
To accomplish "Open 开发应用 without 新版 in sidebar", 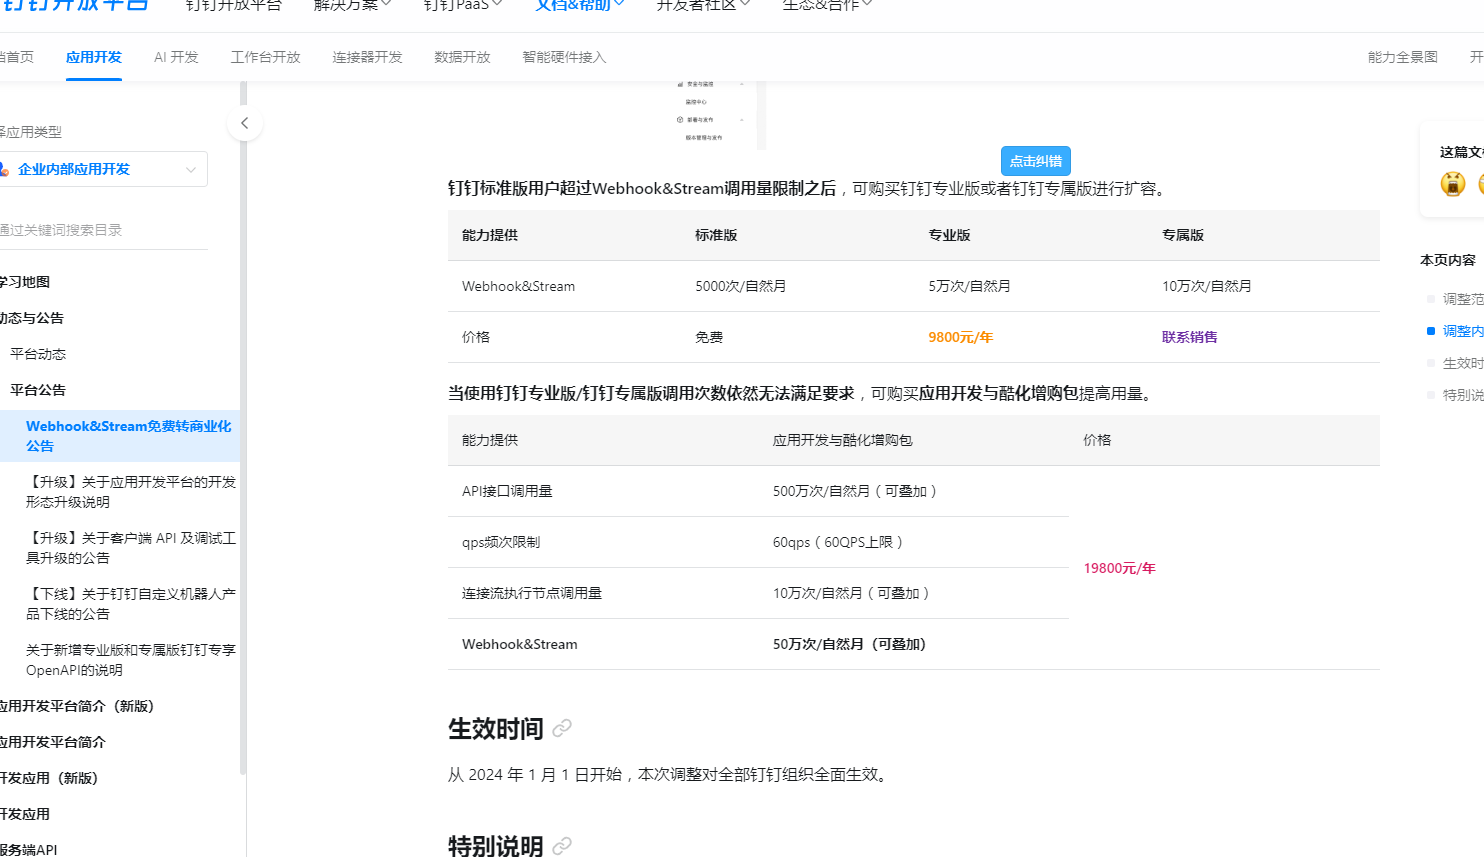I will (x=25, y=814).
